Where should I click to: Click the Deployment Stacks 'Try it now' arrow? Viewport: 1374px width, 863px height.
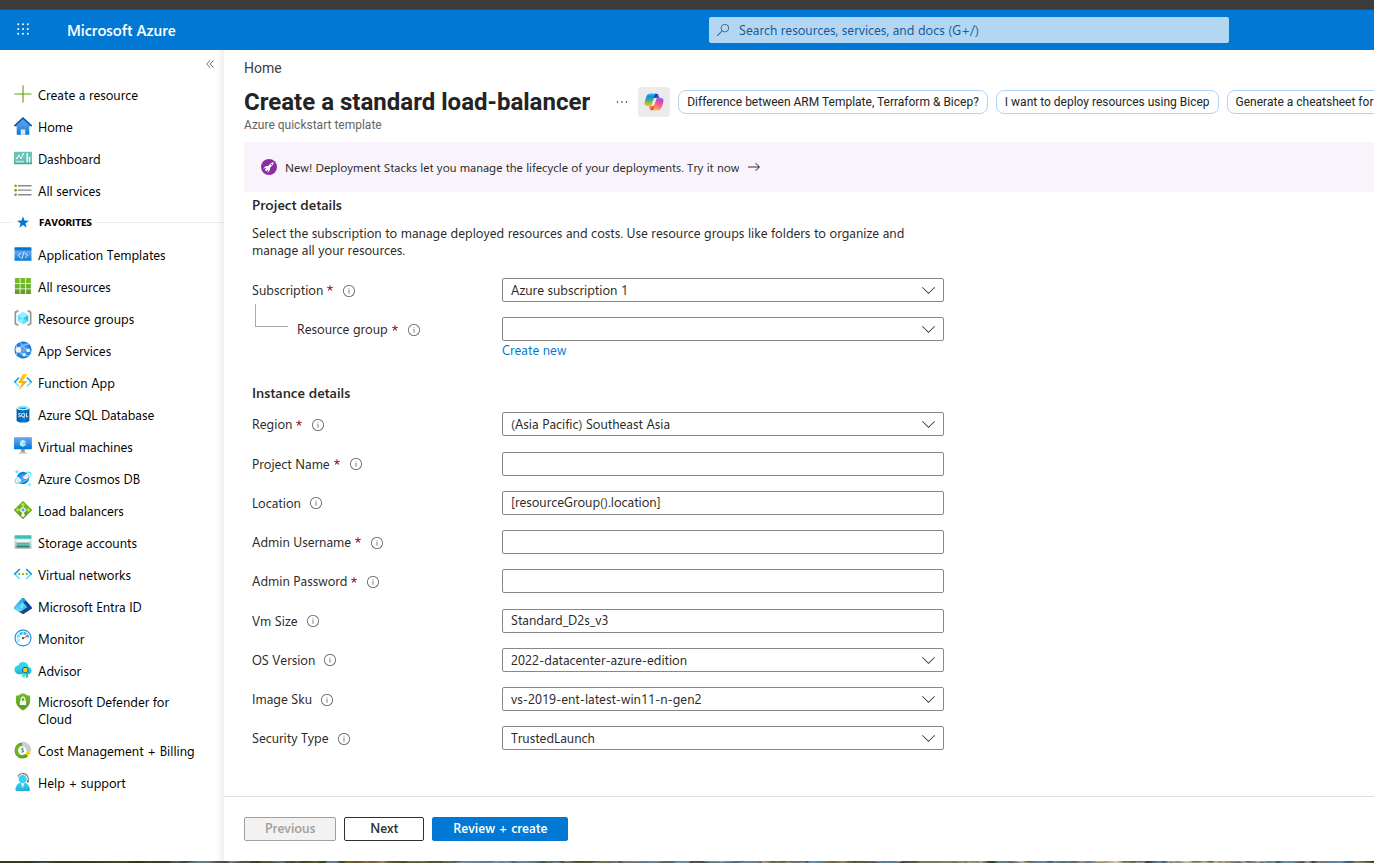(x=754, y=168)
